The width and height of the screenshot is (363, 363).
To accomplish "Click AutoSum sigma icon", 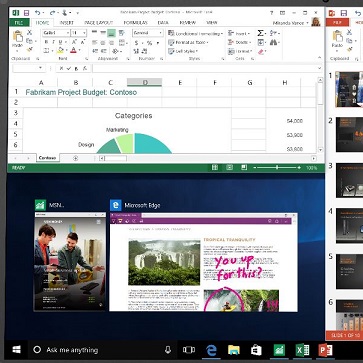I will tap(260, 33).
